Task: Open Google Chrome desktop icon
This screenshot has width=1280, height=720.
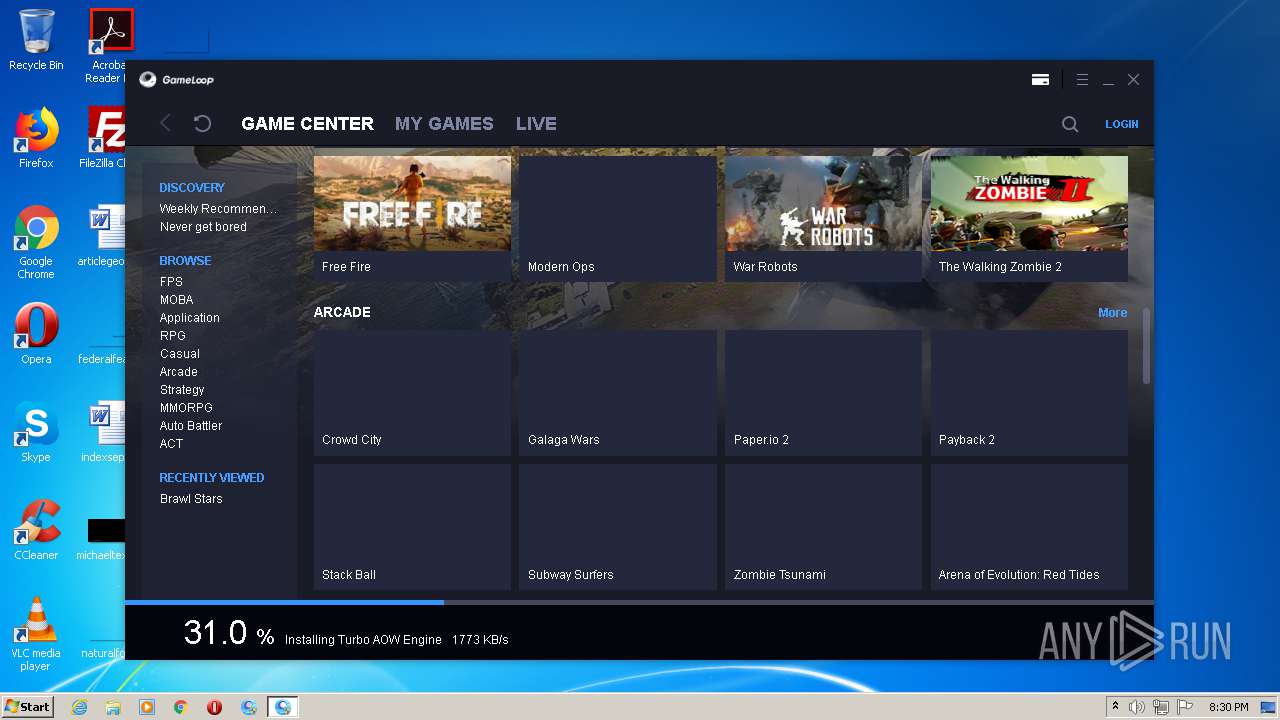Action: [36, 242]
